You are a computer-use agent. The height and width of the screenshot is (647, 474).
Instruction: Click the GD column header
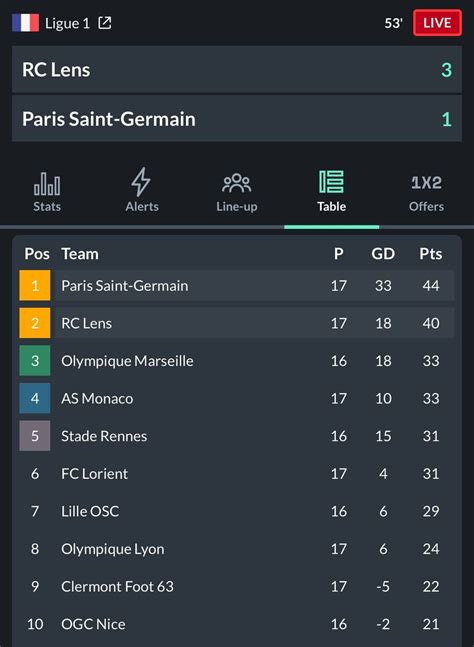383,254
